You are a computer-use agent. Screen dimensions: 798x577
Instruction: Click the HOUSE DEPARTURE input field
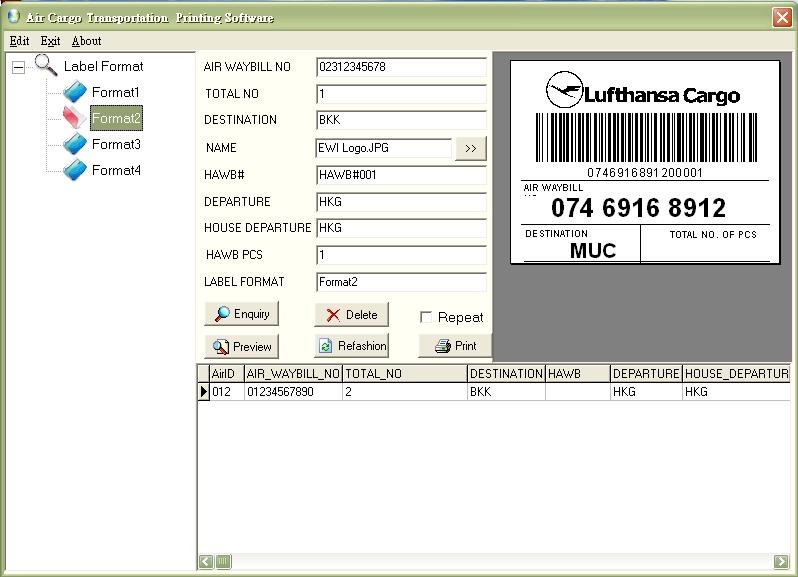tap(401, 227)
